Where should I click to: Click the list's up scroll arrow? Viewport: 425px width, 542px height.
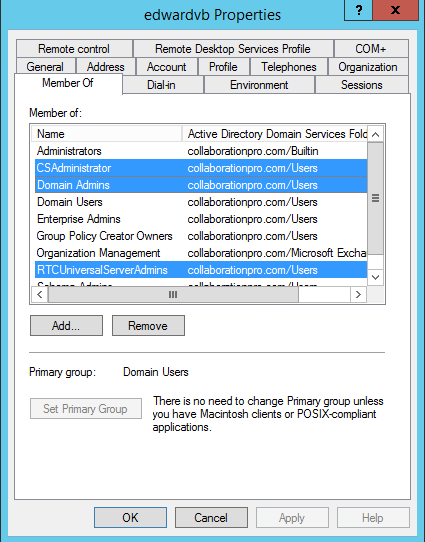[x=376, y=134]
